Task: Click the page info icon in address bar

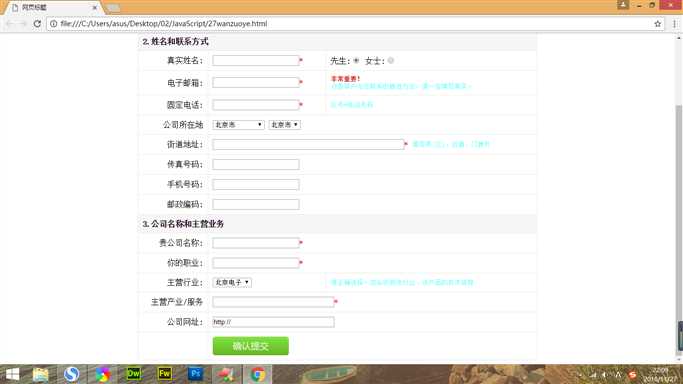Action: click(53, 24)
